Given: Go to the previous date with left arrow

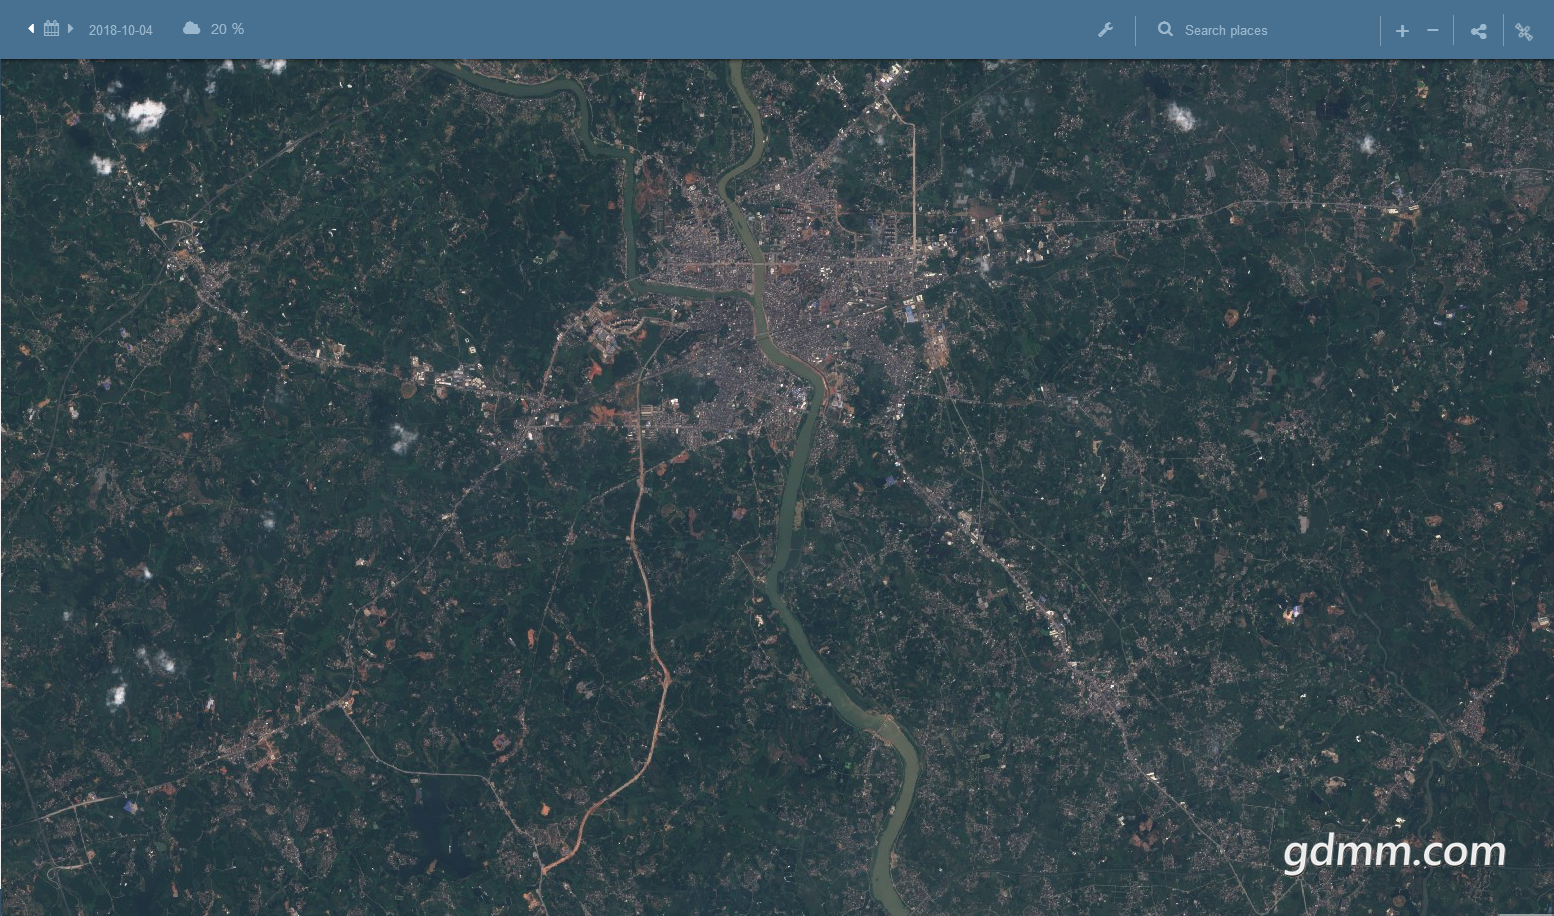Looking at the screenshot, I should [x=31, y=29].
